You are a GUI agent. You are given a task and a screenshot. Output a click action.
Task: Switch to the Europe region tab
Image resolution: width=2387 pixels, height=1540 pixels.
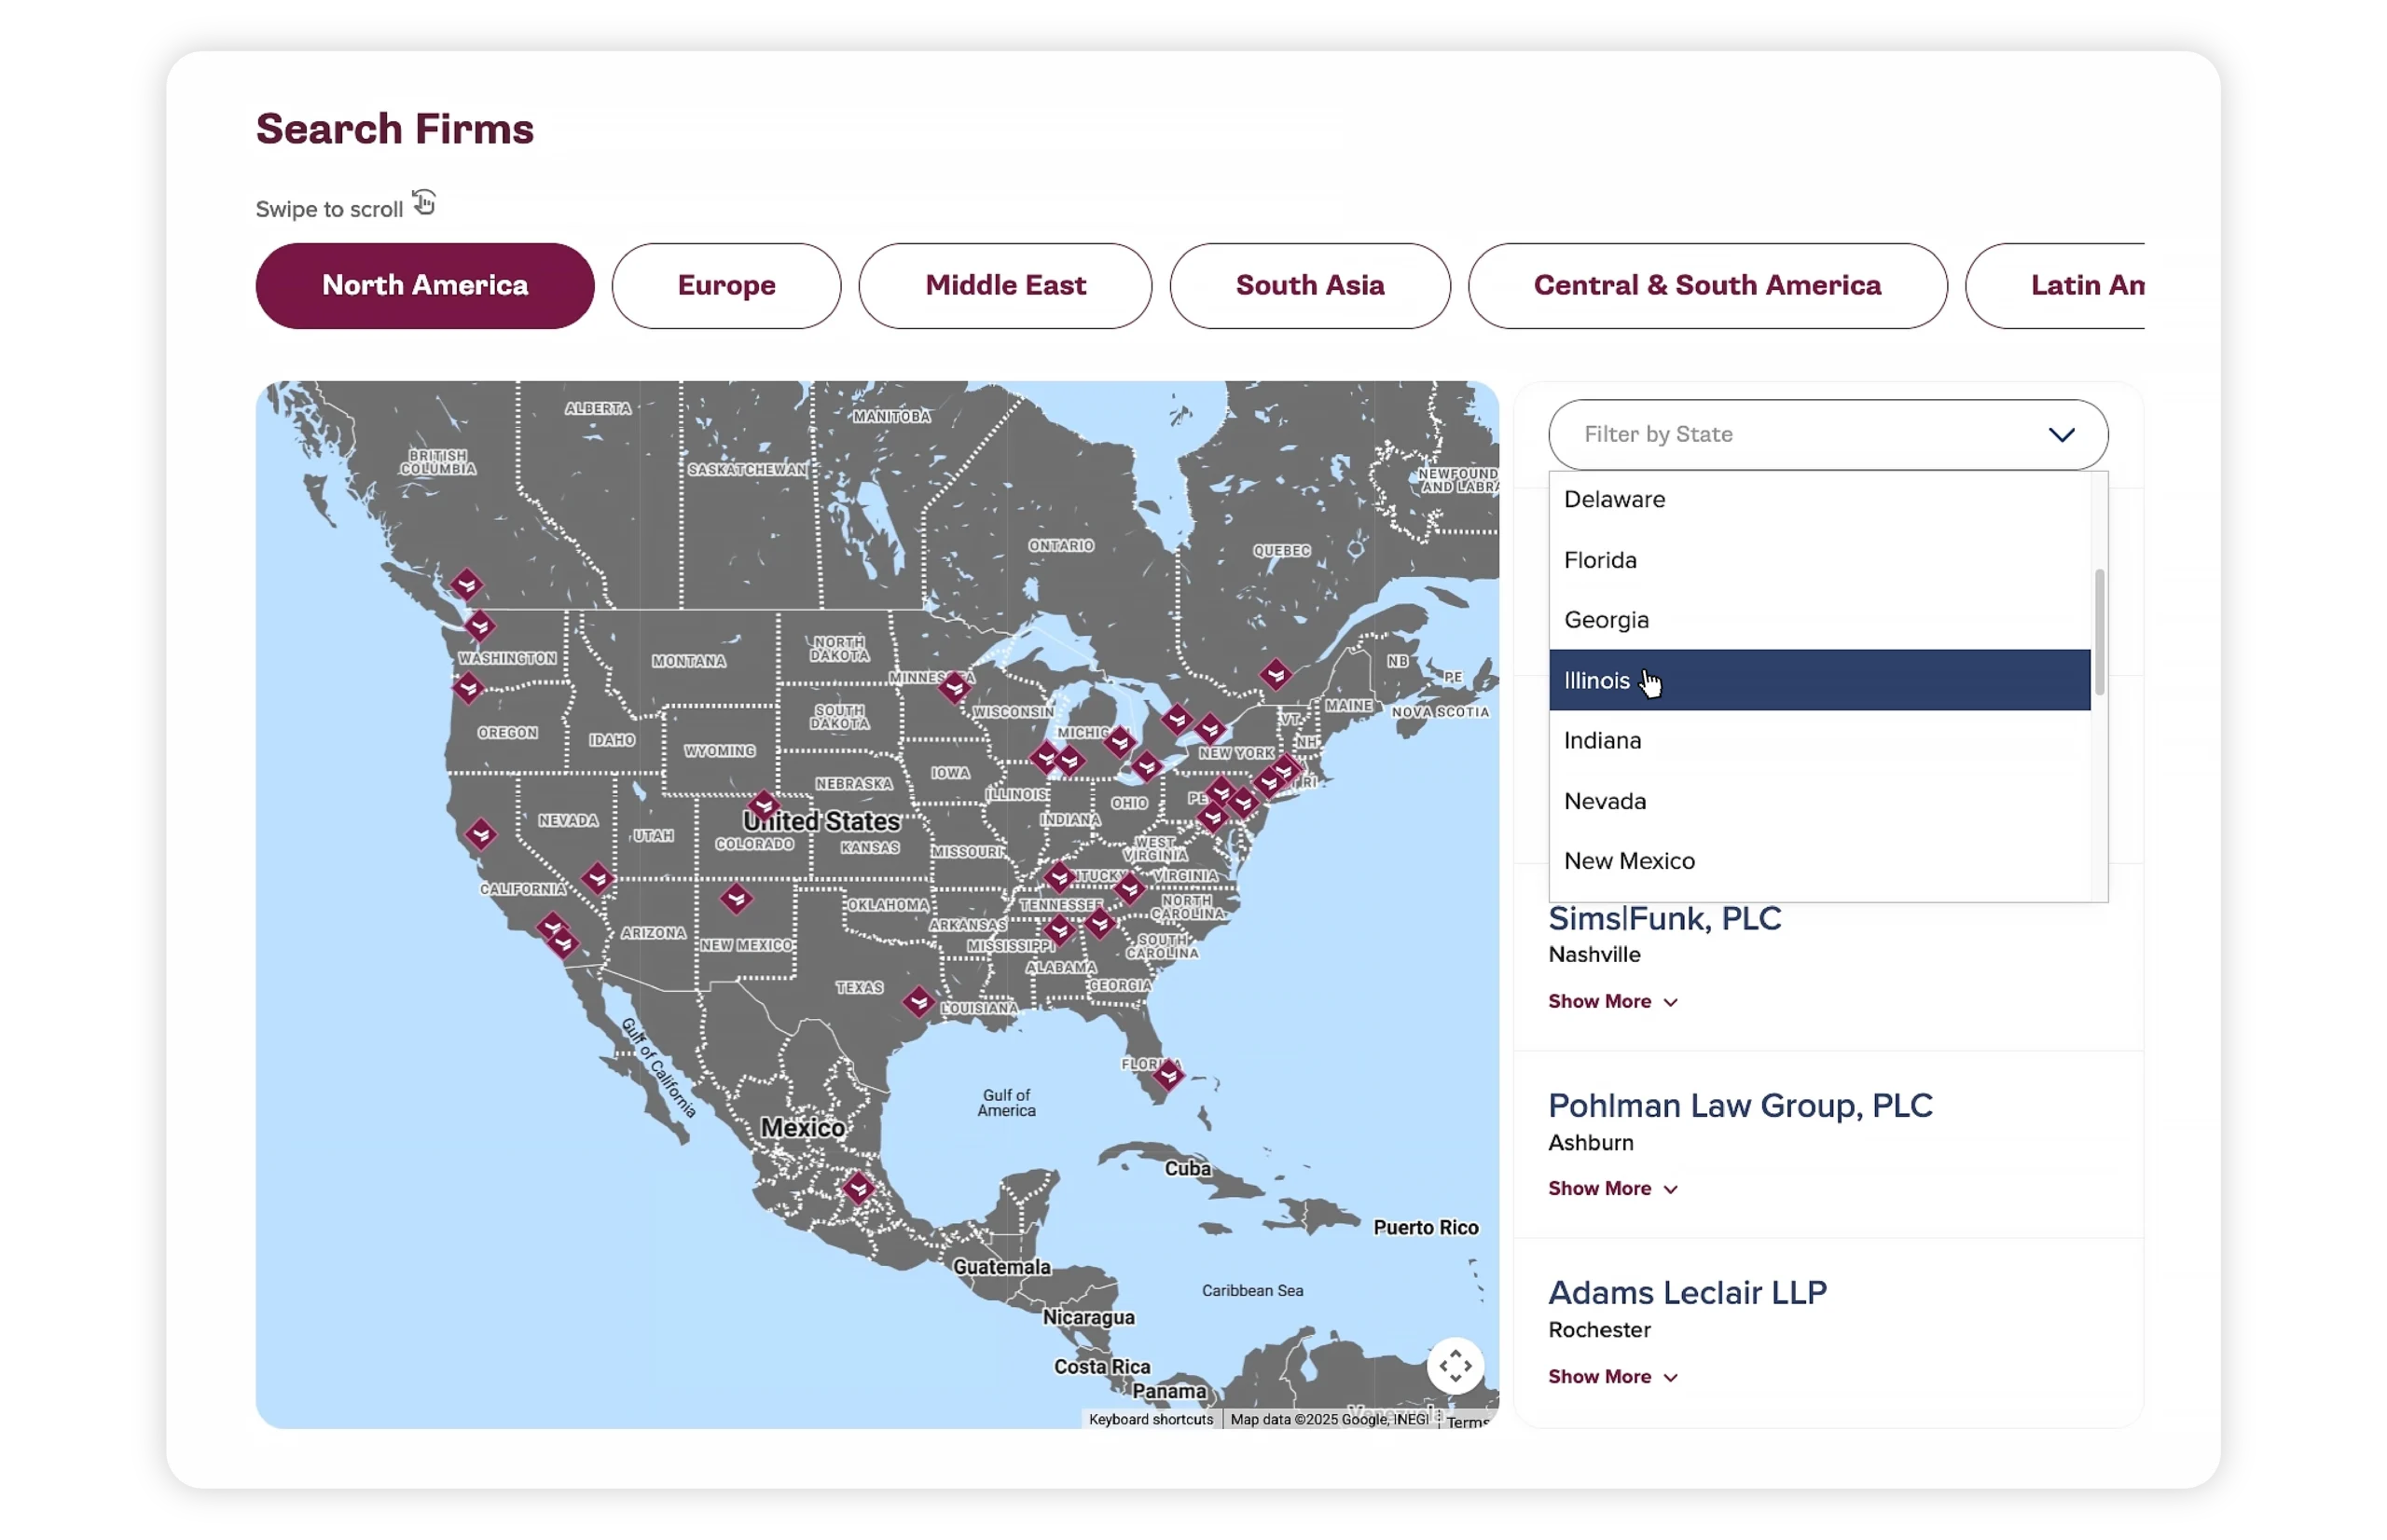point(726,285)
